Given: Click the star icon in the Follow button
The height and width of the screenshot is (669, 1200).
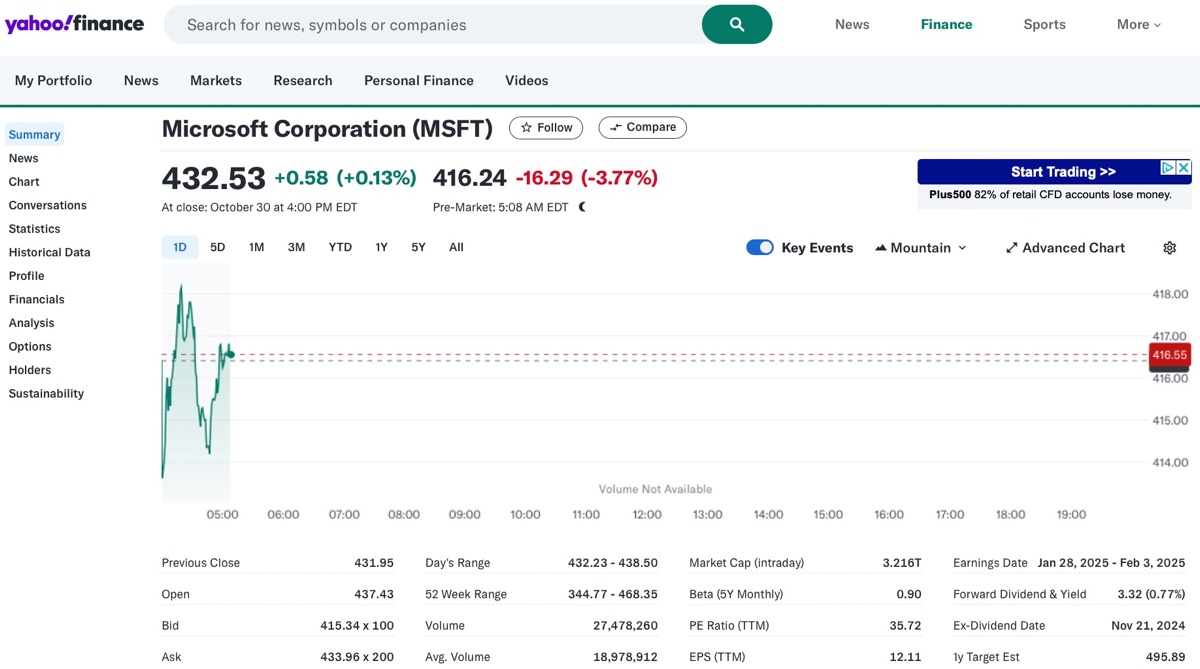Looking at the screenshot, I should point(525,127).
